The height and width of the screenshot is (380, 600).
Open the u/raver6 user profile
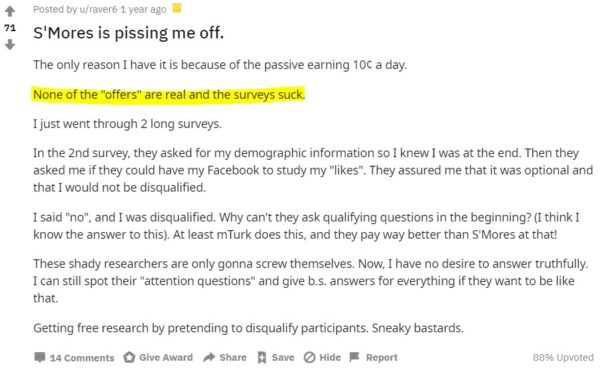98,9
